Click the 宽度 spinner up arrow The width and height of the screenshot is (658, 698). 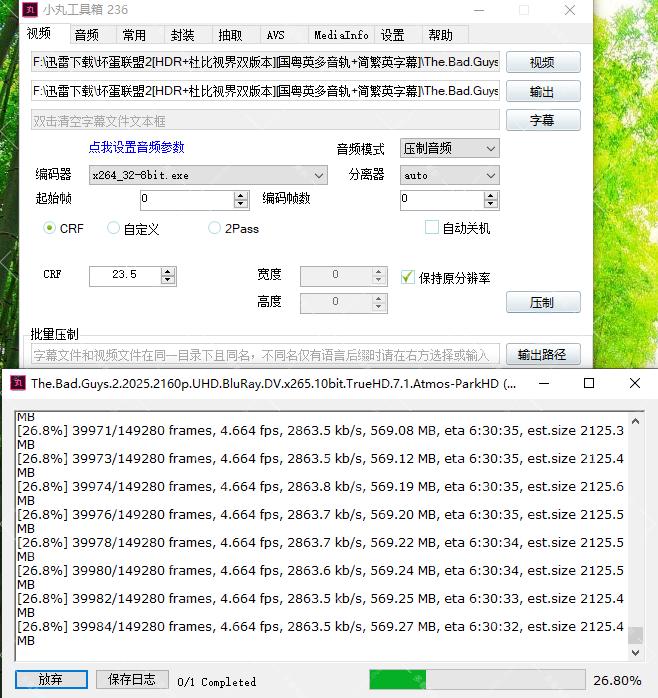378,272
